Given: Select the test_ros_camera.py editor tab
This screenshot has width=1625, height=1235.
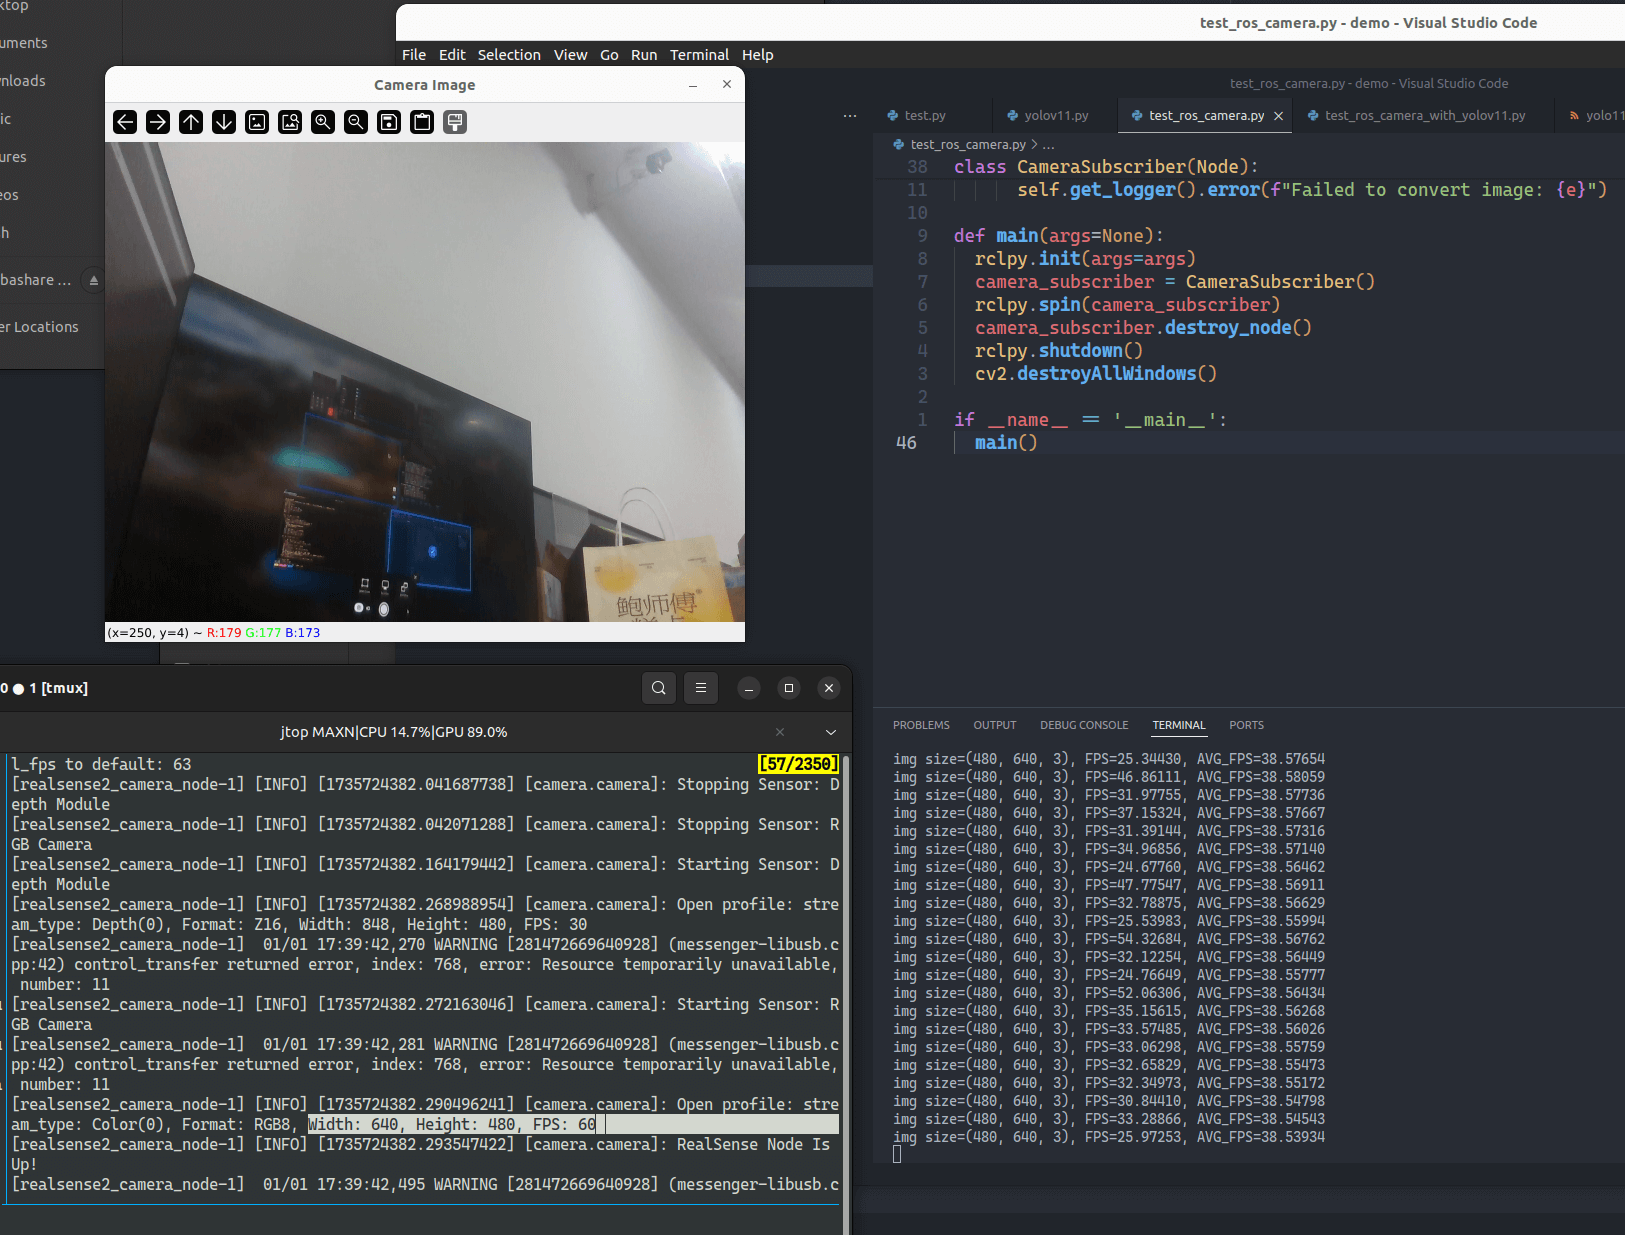Looking at the screenshot, I should point(1206,116).
